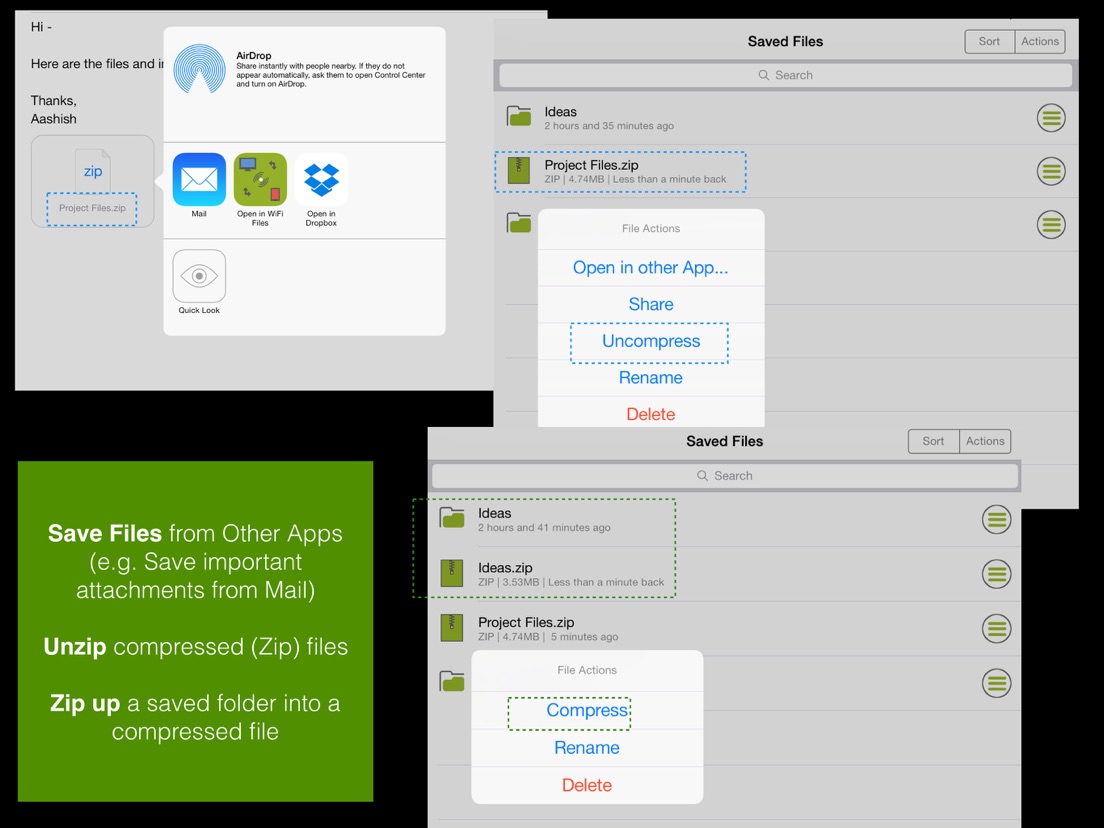The height and width of the screenshot is (828, 1104).
Task: Click the 'Ideas.zip' file name
Action: pyautogui.click(x=505, y=567)
